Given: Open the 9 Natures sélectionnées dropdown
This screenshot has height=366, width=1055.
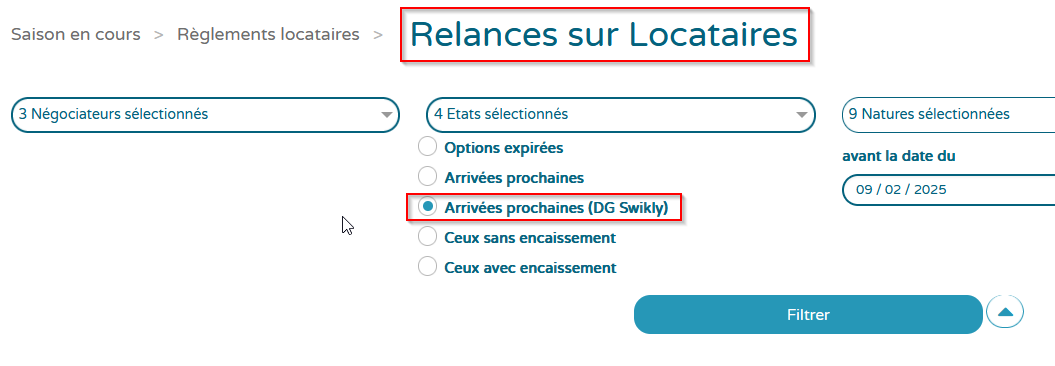Looking at the screenshot, I should click(948, 114).
